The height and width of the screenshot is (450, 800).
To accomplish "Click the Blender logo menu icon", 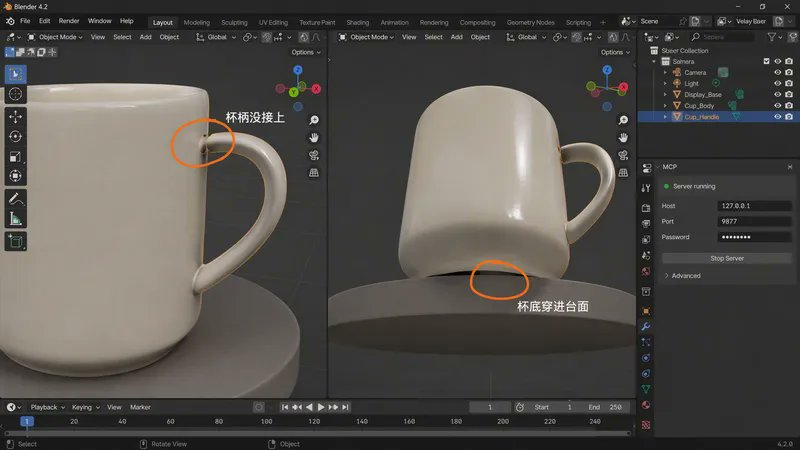I will [10, 21].
